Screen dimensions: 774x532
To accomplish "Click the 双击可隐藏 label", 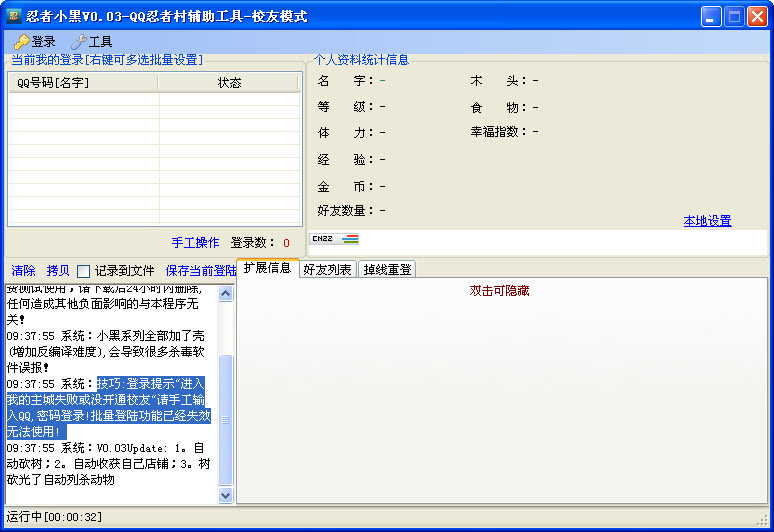I will coord(499,291).
